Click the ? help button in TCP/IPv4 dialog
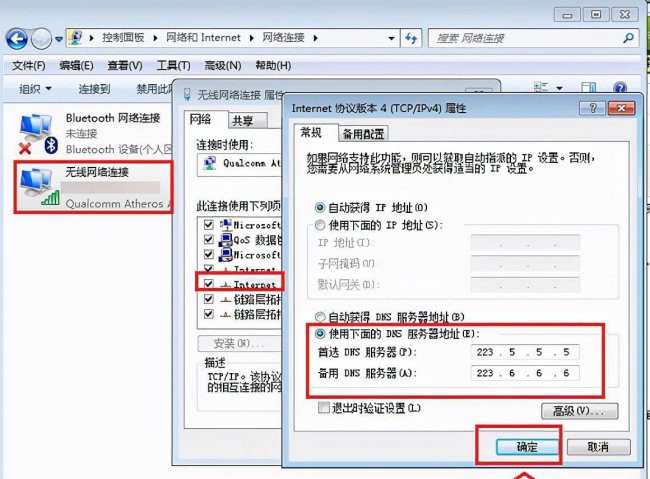The height and width of the screenshot is (479, 650). 592,108
